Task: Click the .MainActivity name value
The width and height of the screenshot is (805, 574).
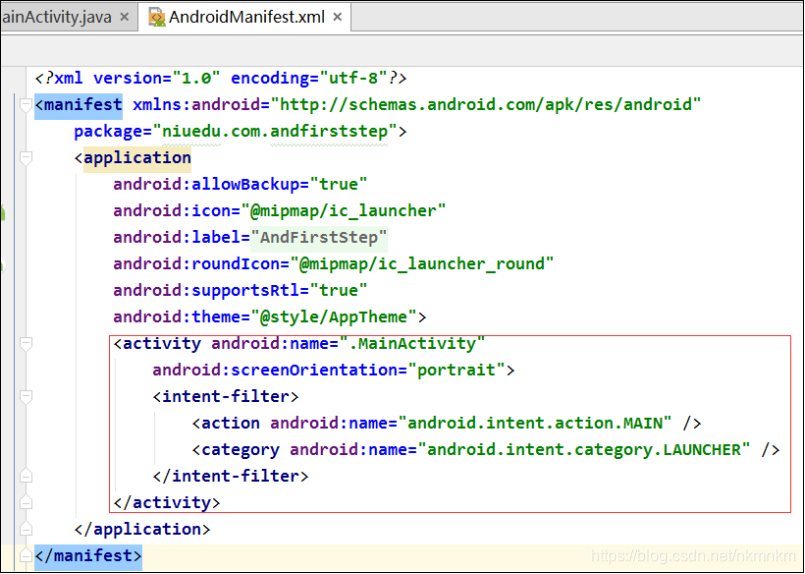Action: pyautogui.click(x=412, y=343)
